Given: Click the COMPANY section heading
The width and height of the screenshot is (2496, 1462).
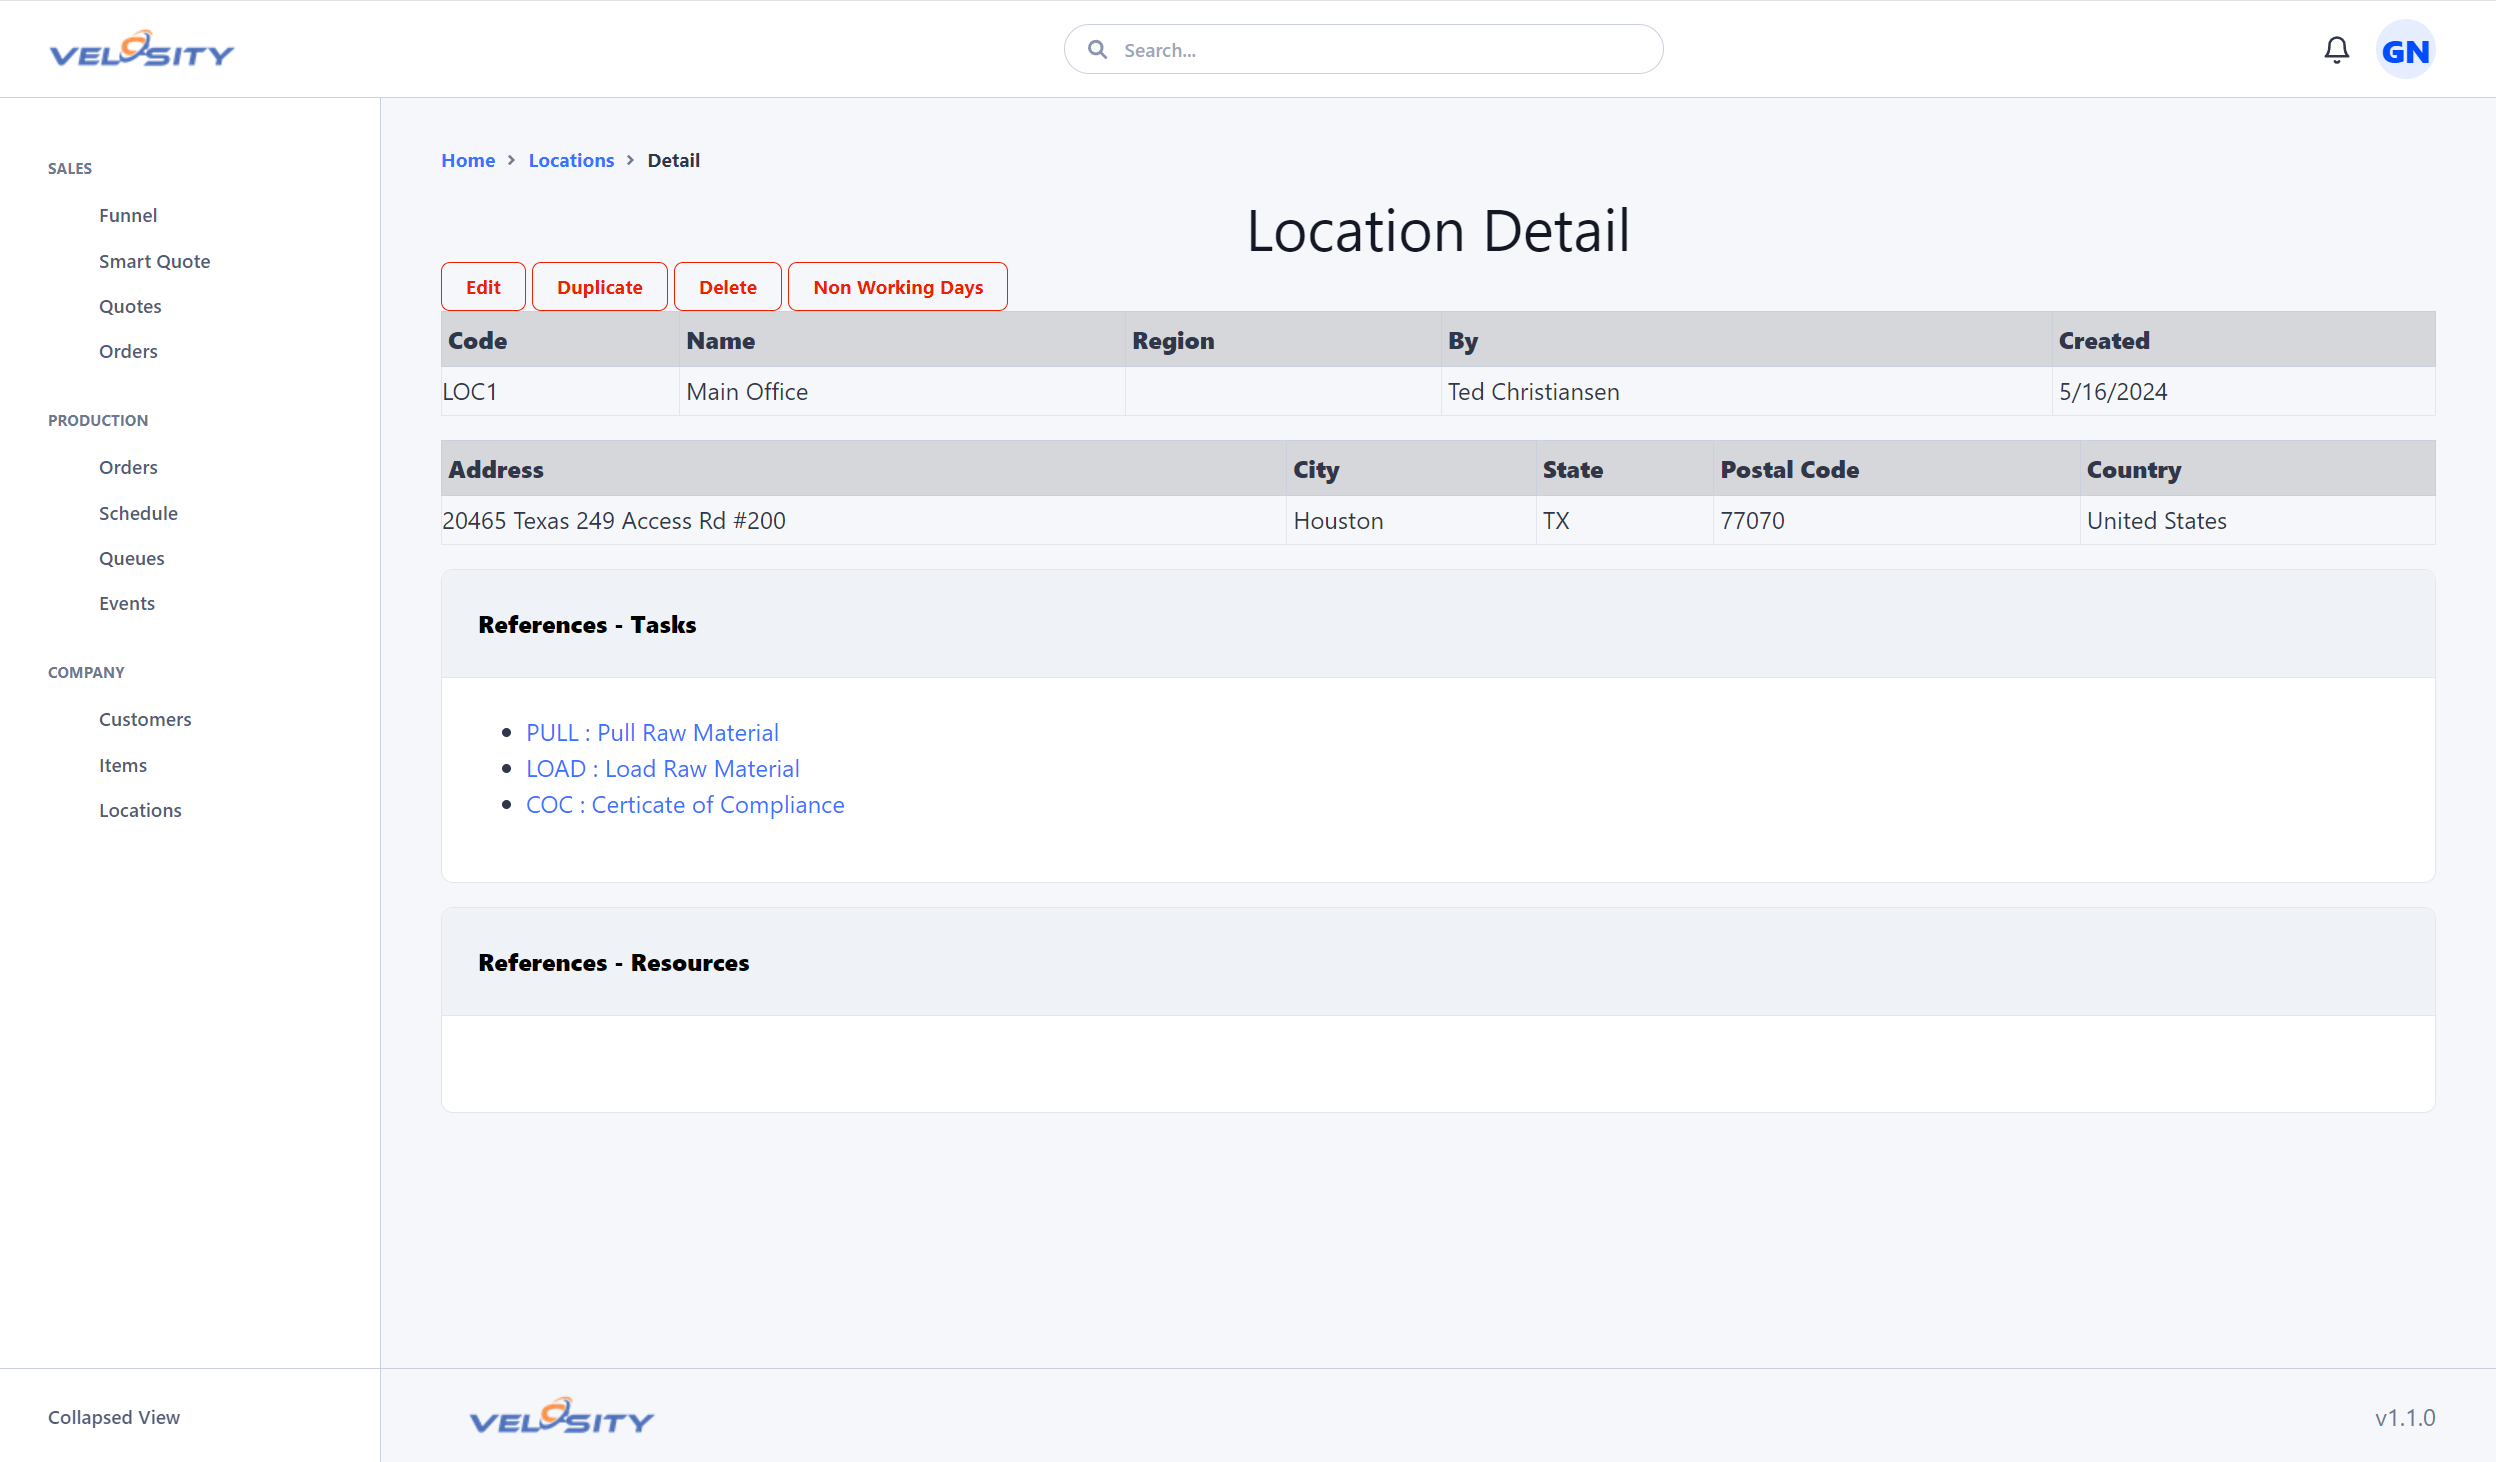Looking at the screenshot, I should pos(86,672).
